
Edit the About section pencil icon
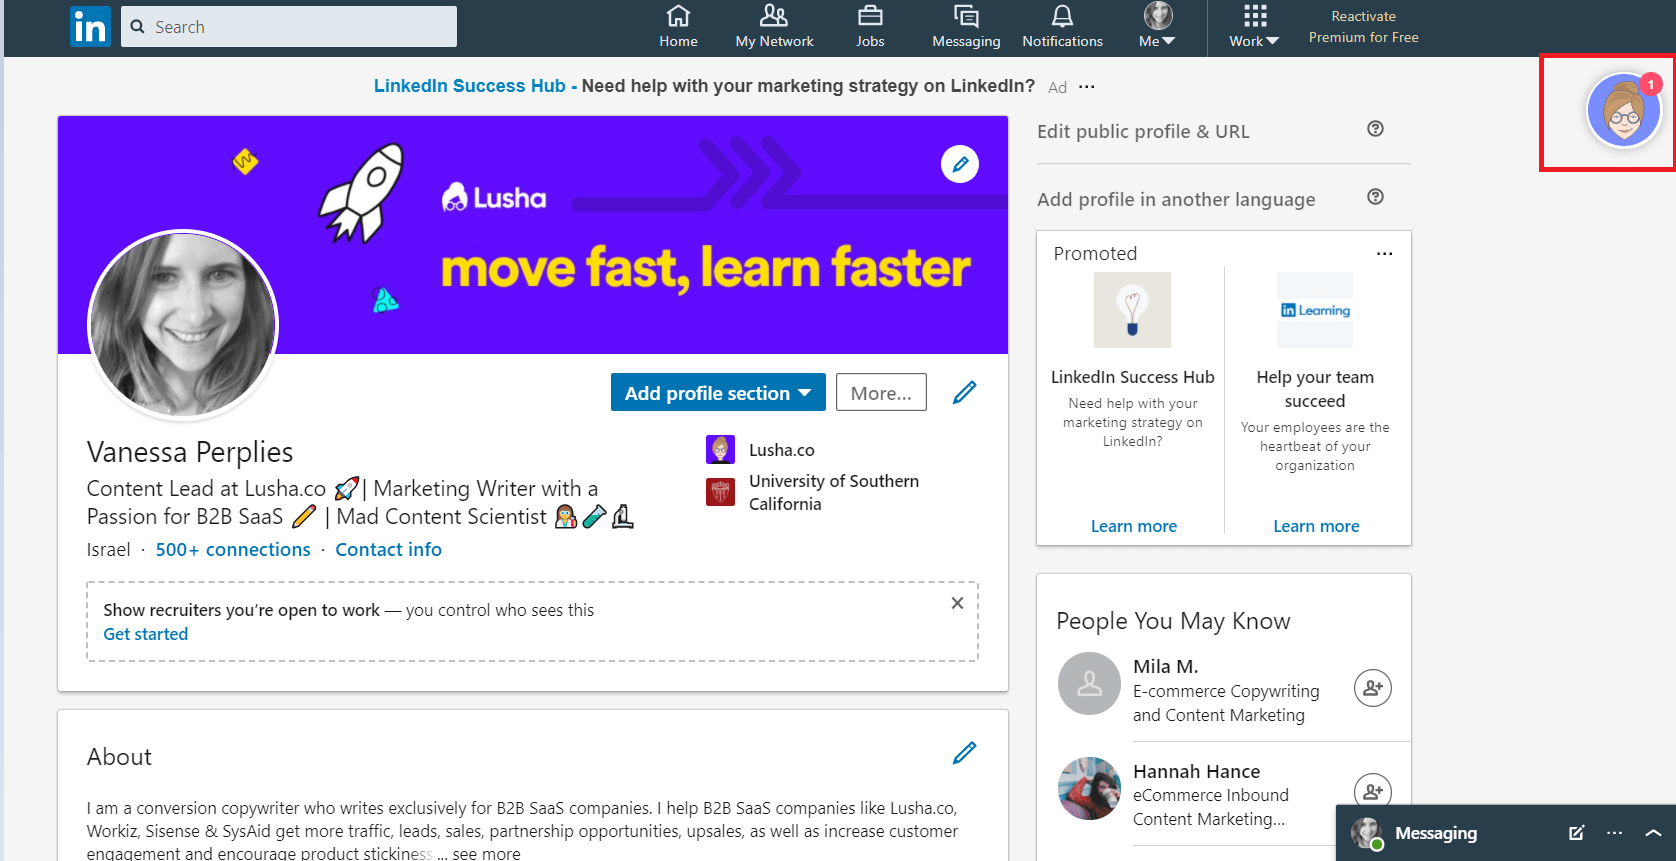(x=964, y=753)
